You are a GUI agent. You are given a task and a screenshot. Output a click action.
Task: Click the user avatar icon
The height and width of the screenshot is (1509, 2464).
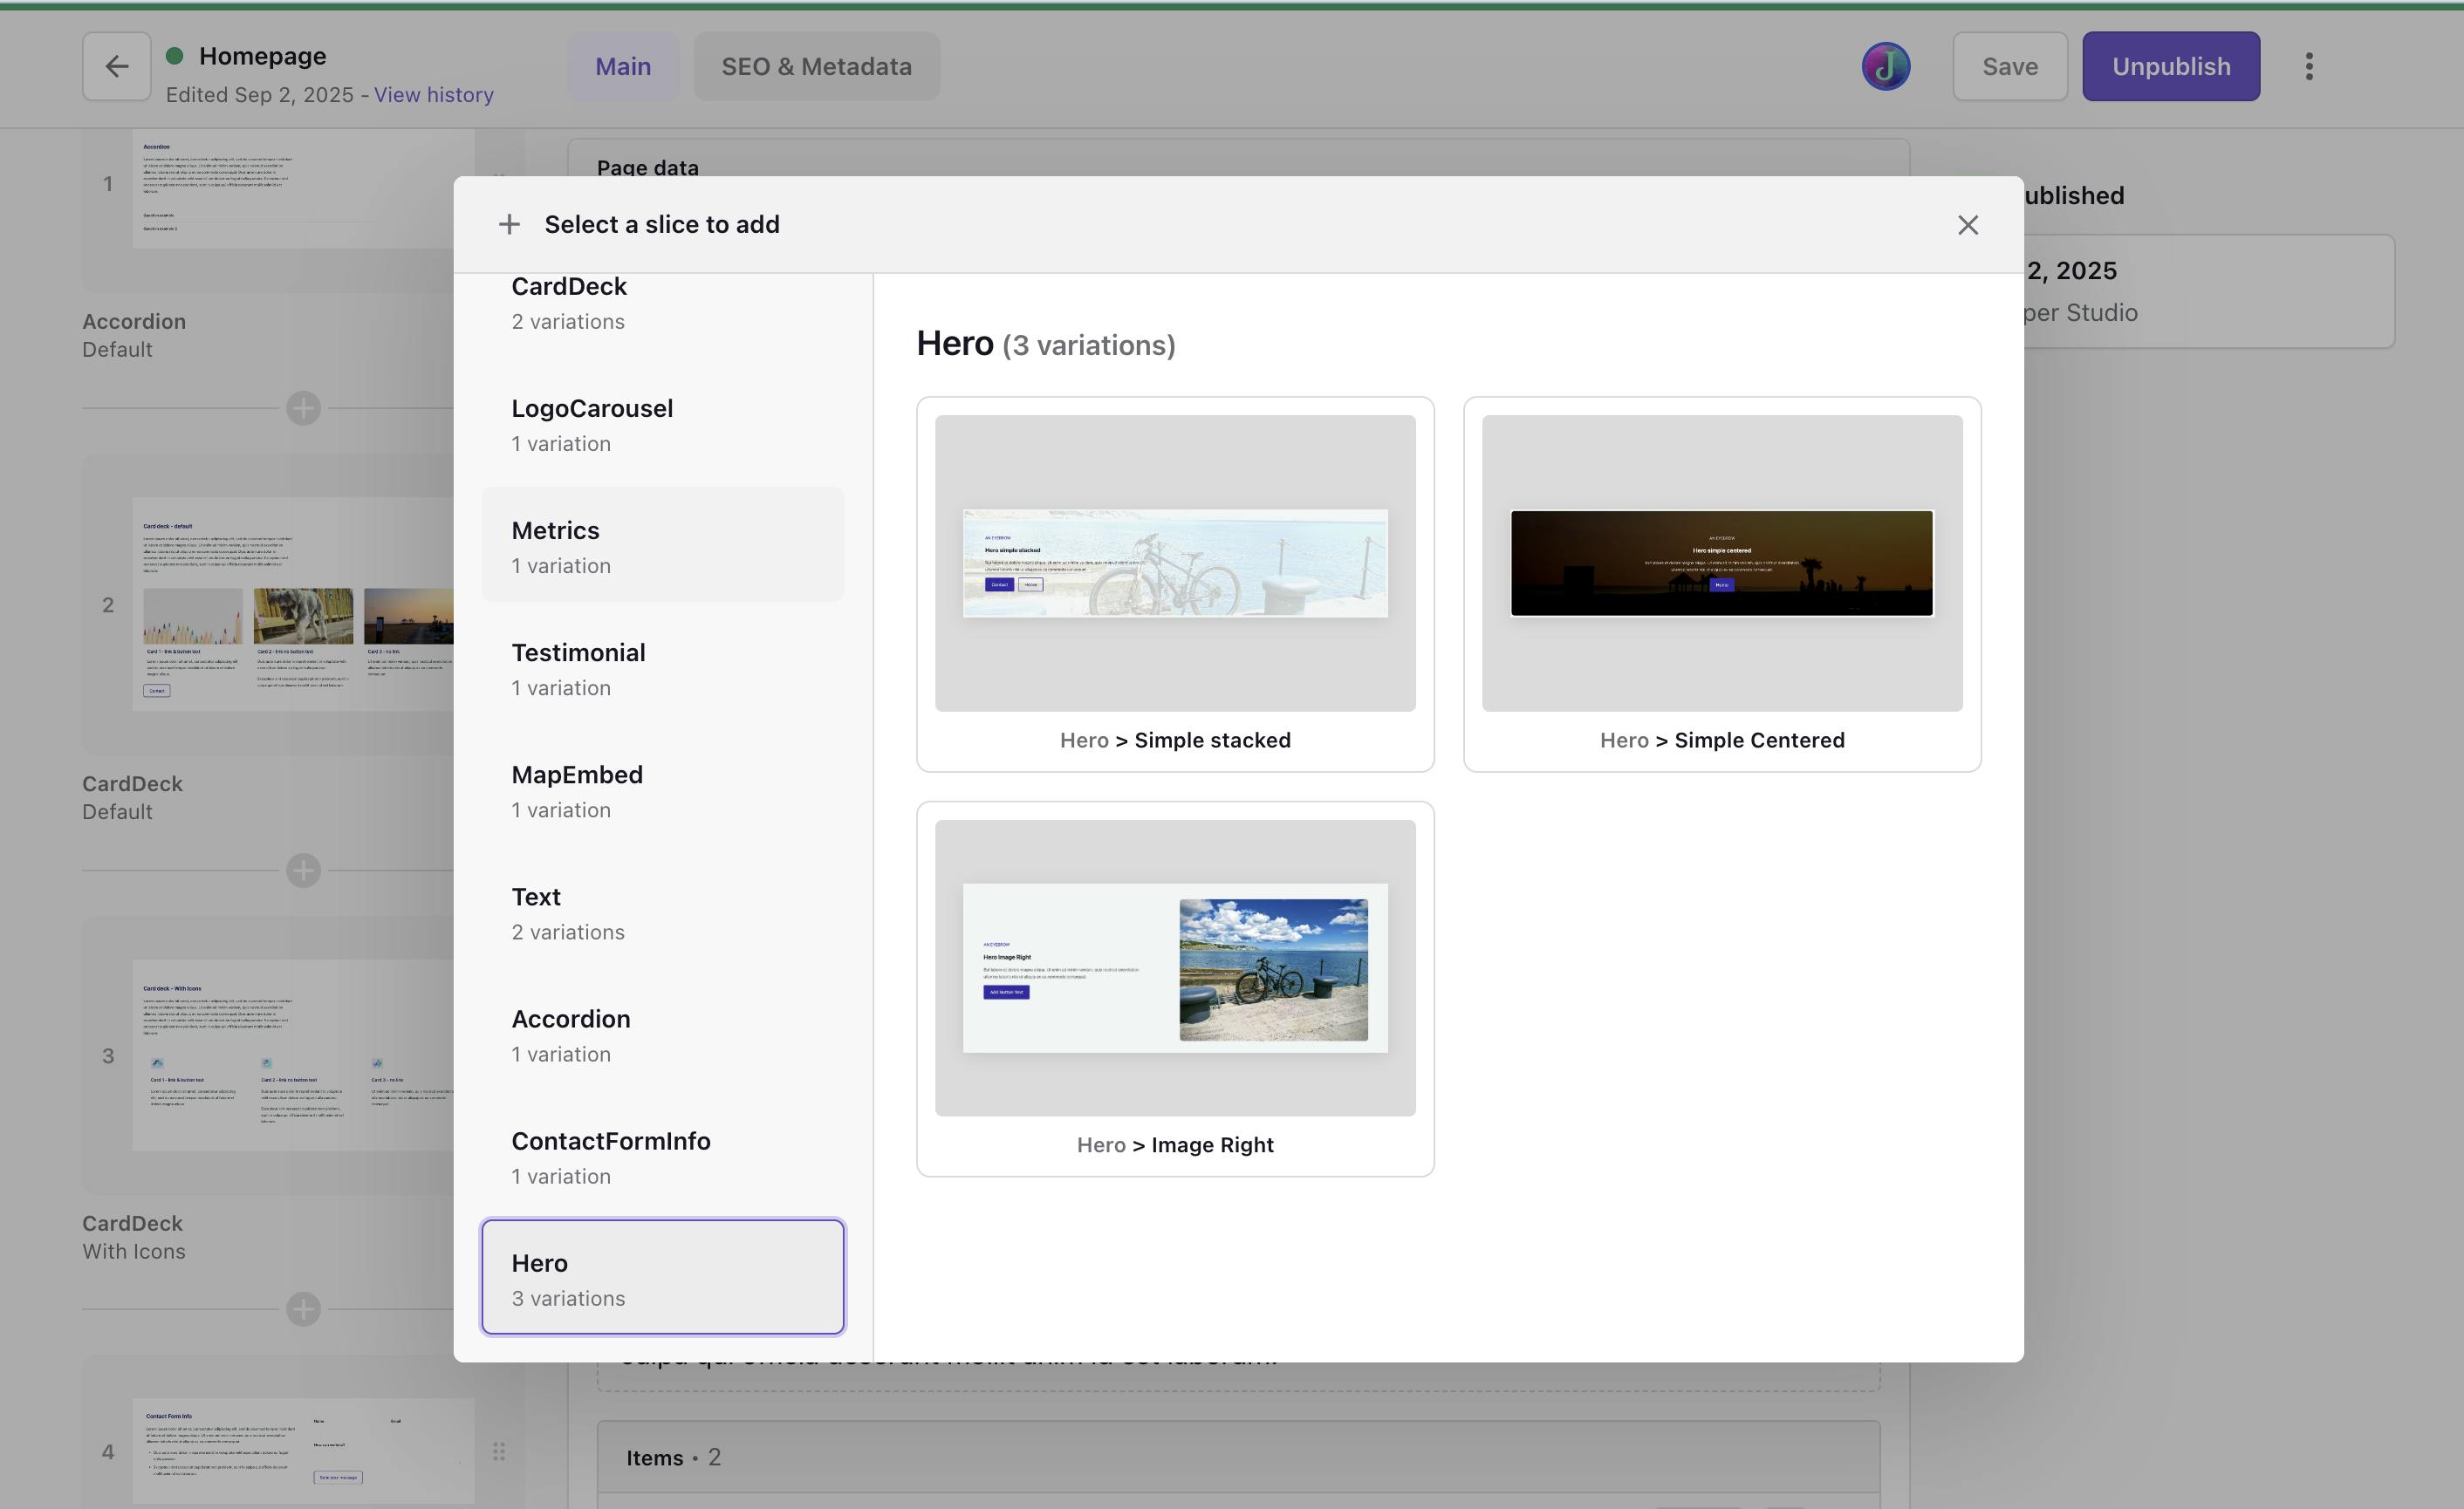click(x=1885, y=66)
